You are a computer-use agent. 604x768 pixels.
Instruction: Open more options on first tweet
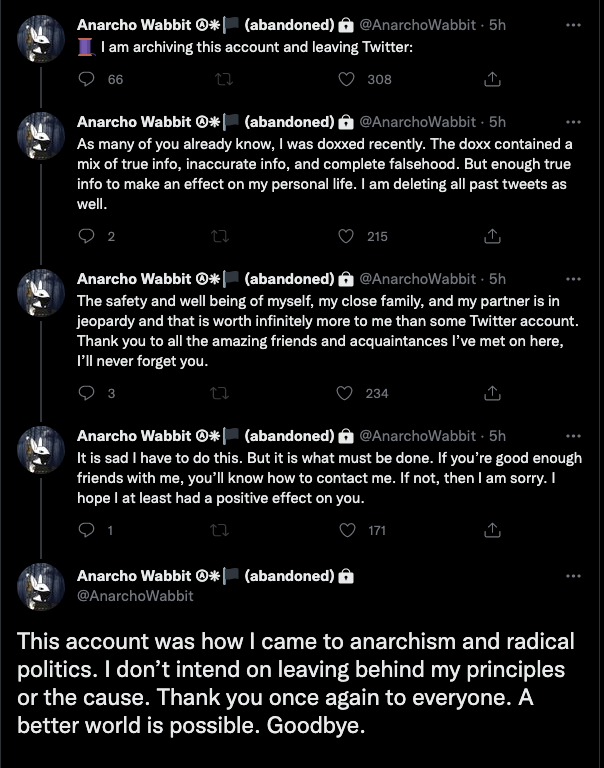click(573, 25)
